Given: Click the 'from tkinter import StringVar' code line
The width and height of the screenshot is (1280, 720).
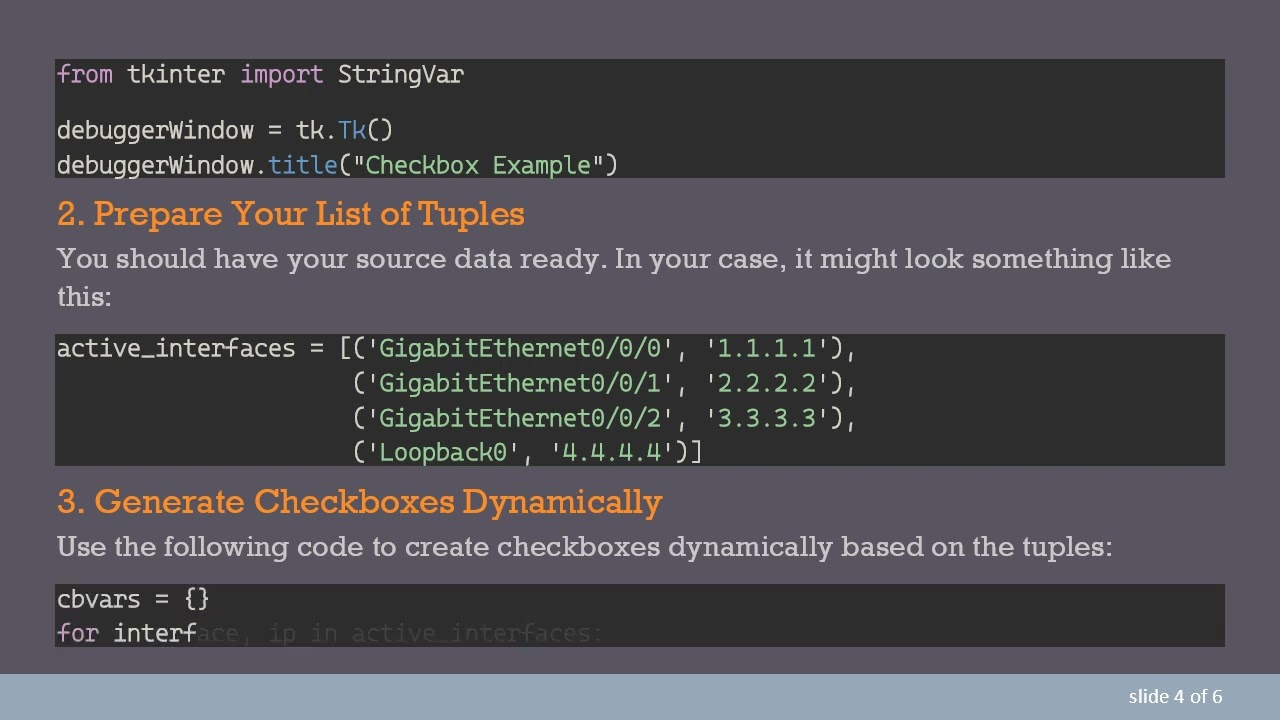Looking at the screenshot, I should (260, 75).
